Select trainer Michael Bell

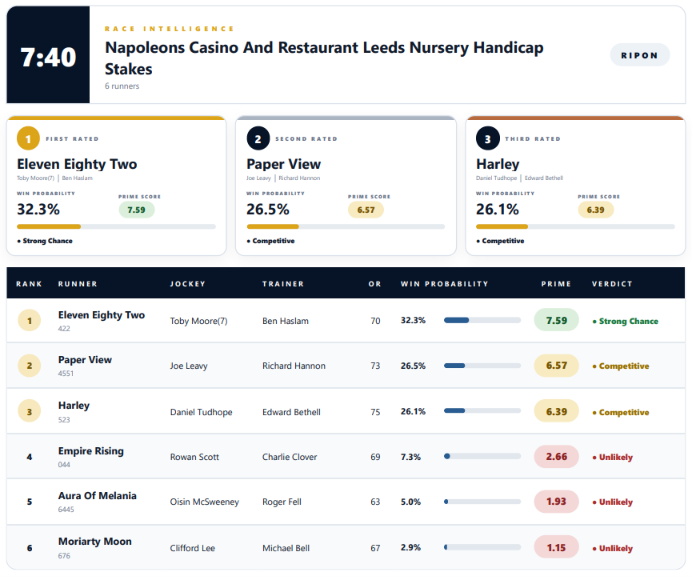[x=286, y=548]
